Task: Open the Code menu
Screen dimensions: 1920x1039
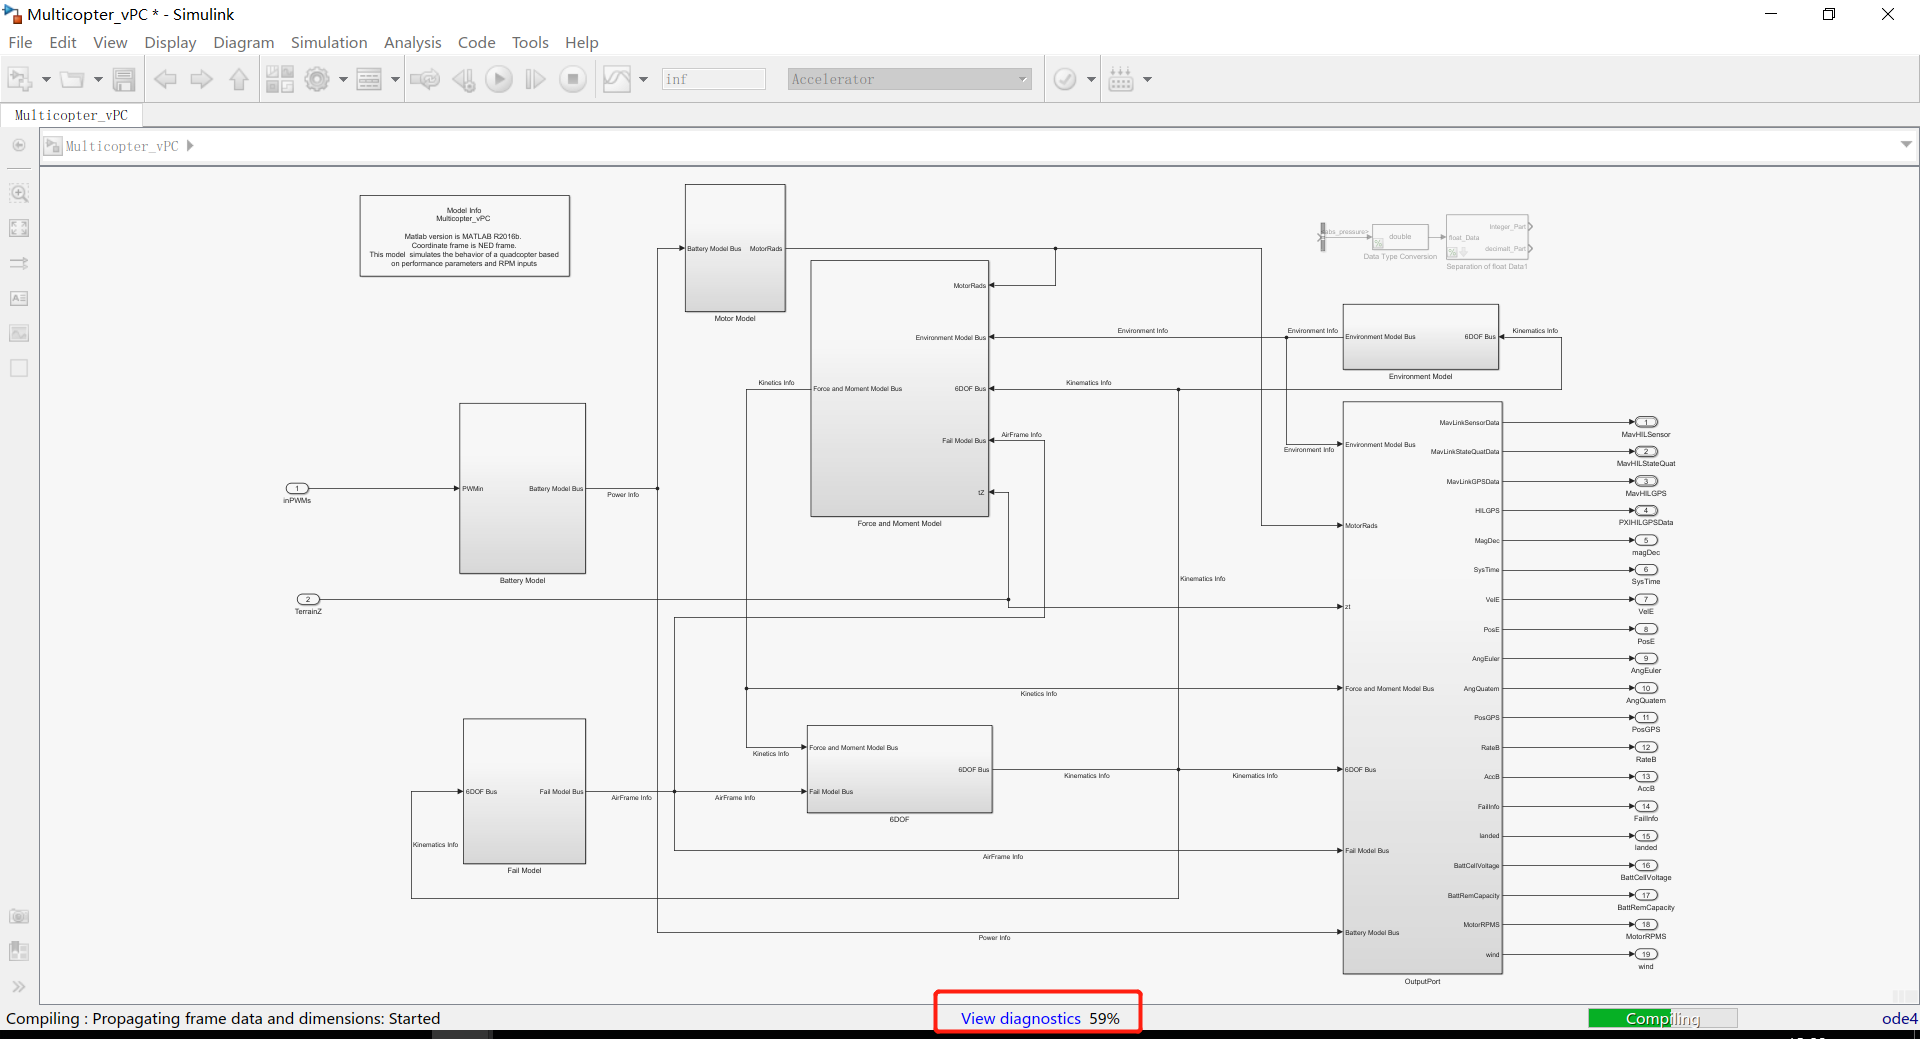Action: tap(476, 42)
